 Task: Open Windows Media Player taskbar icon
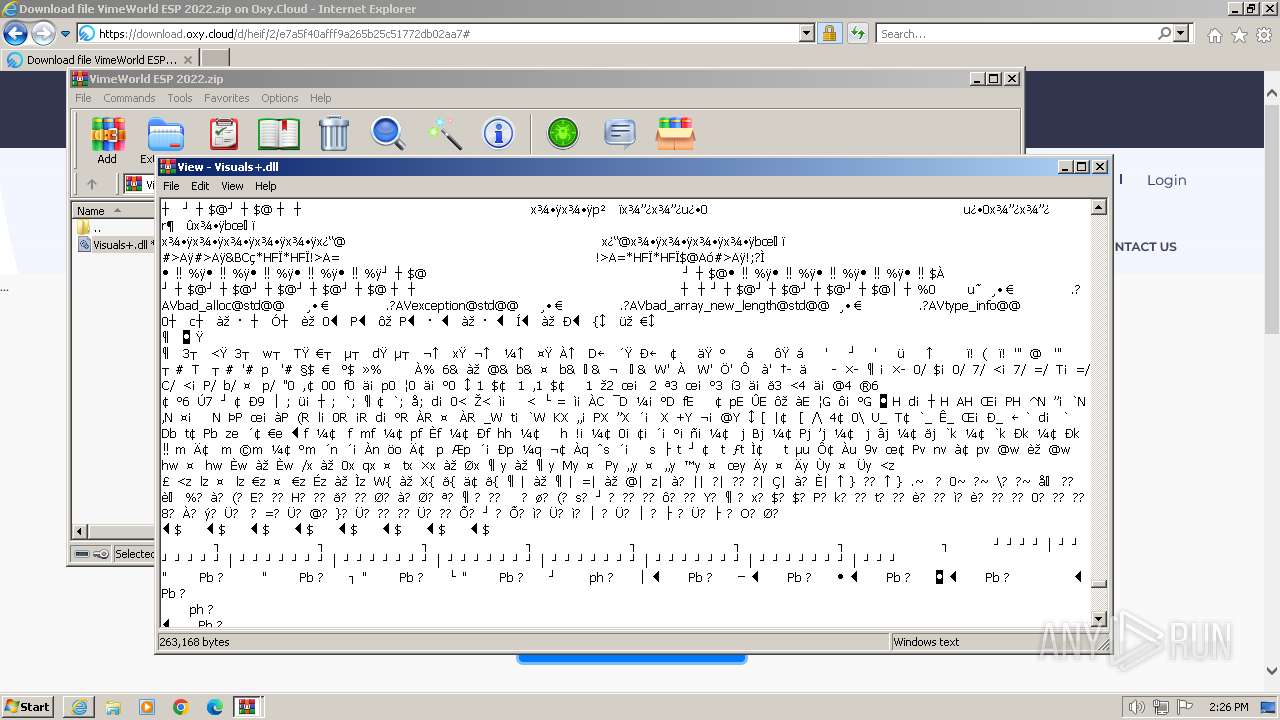coord(147,707)
